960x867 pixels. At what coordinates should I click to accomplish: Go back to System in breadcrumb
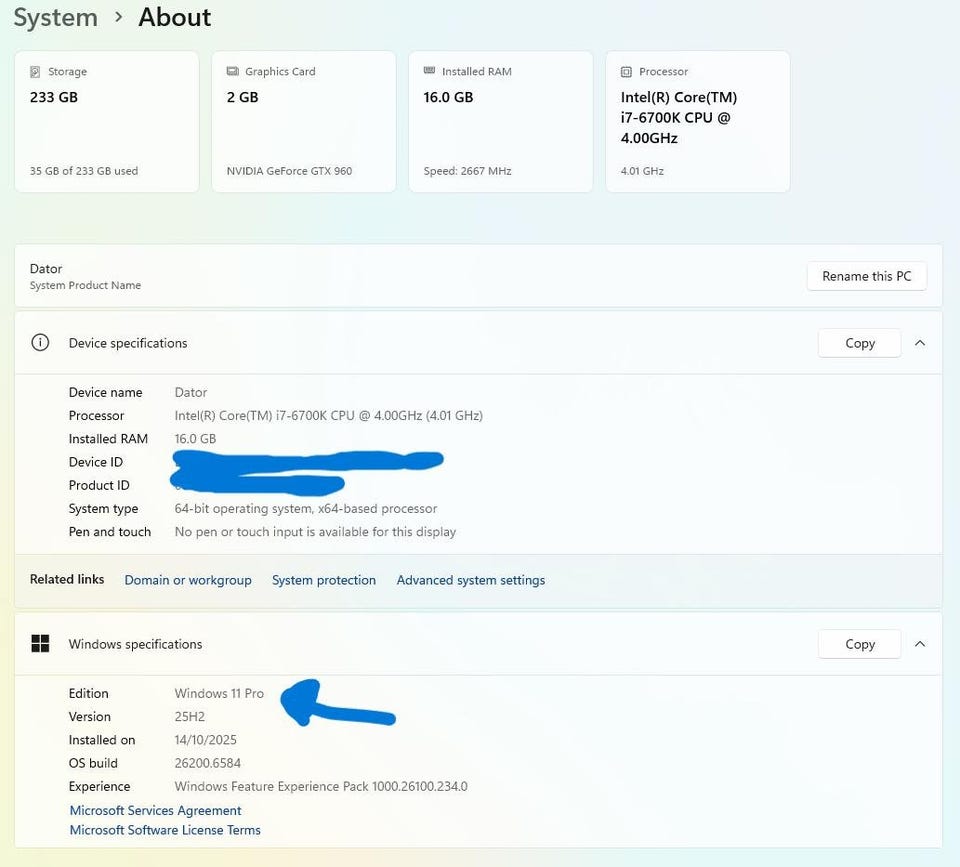(55, 18)
